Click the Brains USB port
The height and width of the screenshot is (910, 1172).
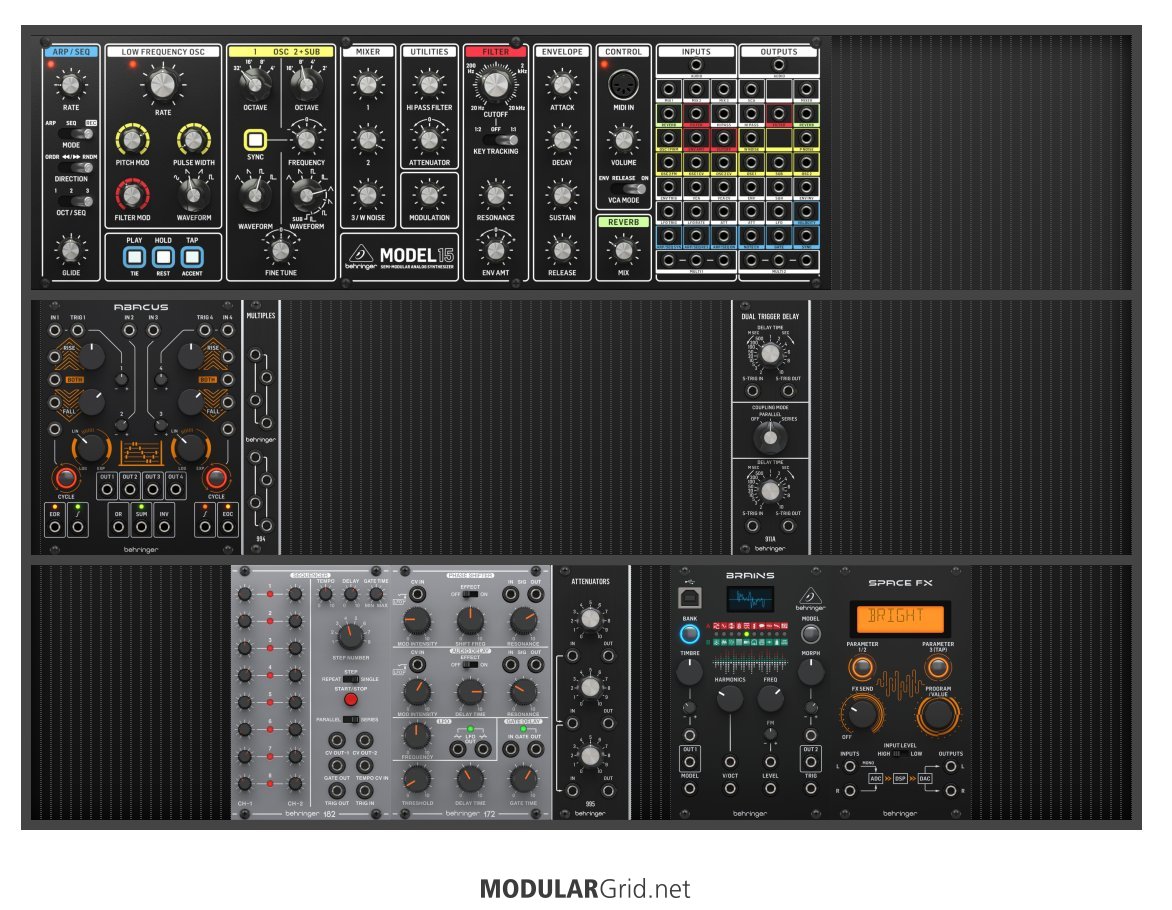tap(689, 597)
